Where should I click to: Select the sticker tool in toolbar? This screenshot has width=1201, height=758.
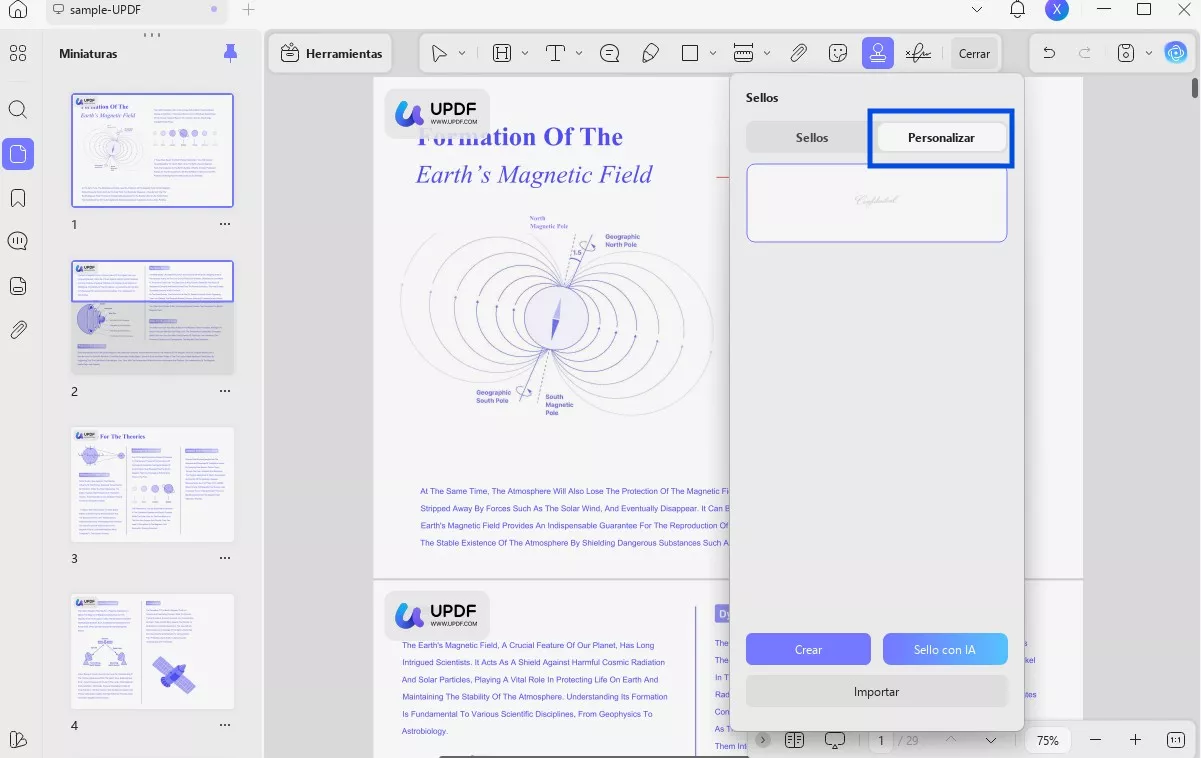coord(838,53)
